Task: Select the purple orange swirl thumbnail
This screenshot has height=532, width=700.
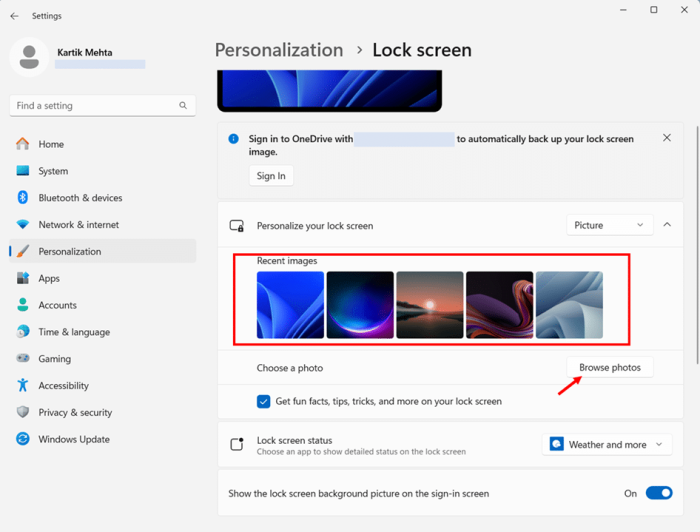Action: coord(499,305)
